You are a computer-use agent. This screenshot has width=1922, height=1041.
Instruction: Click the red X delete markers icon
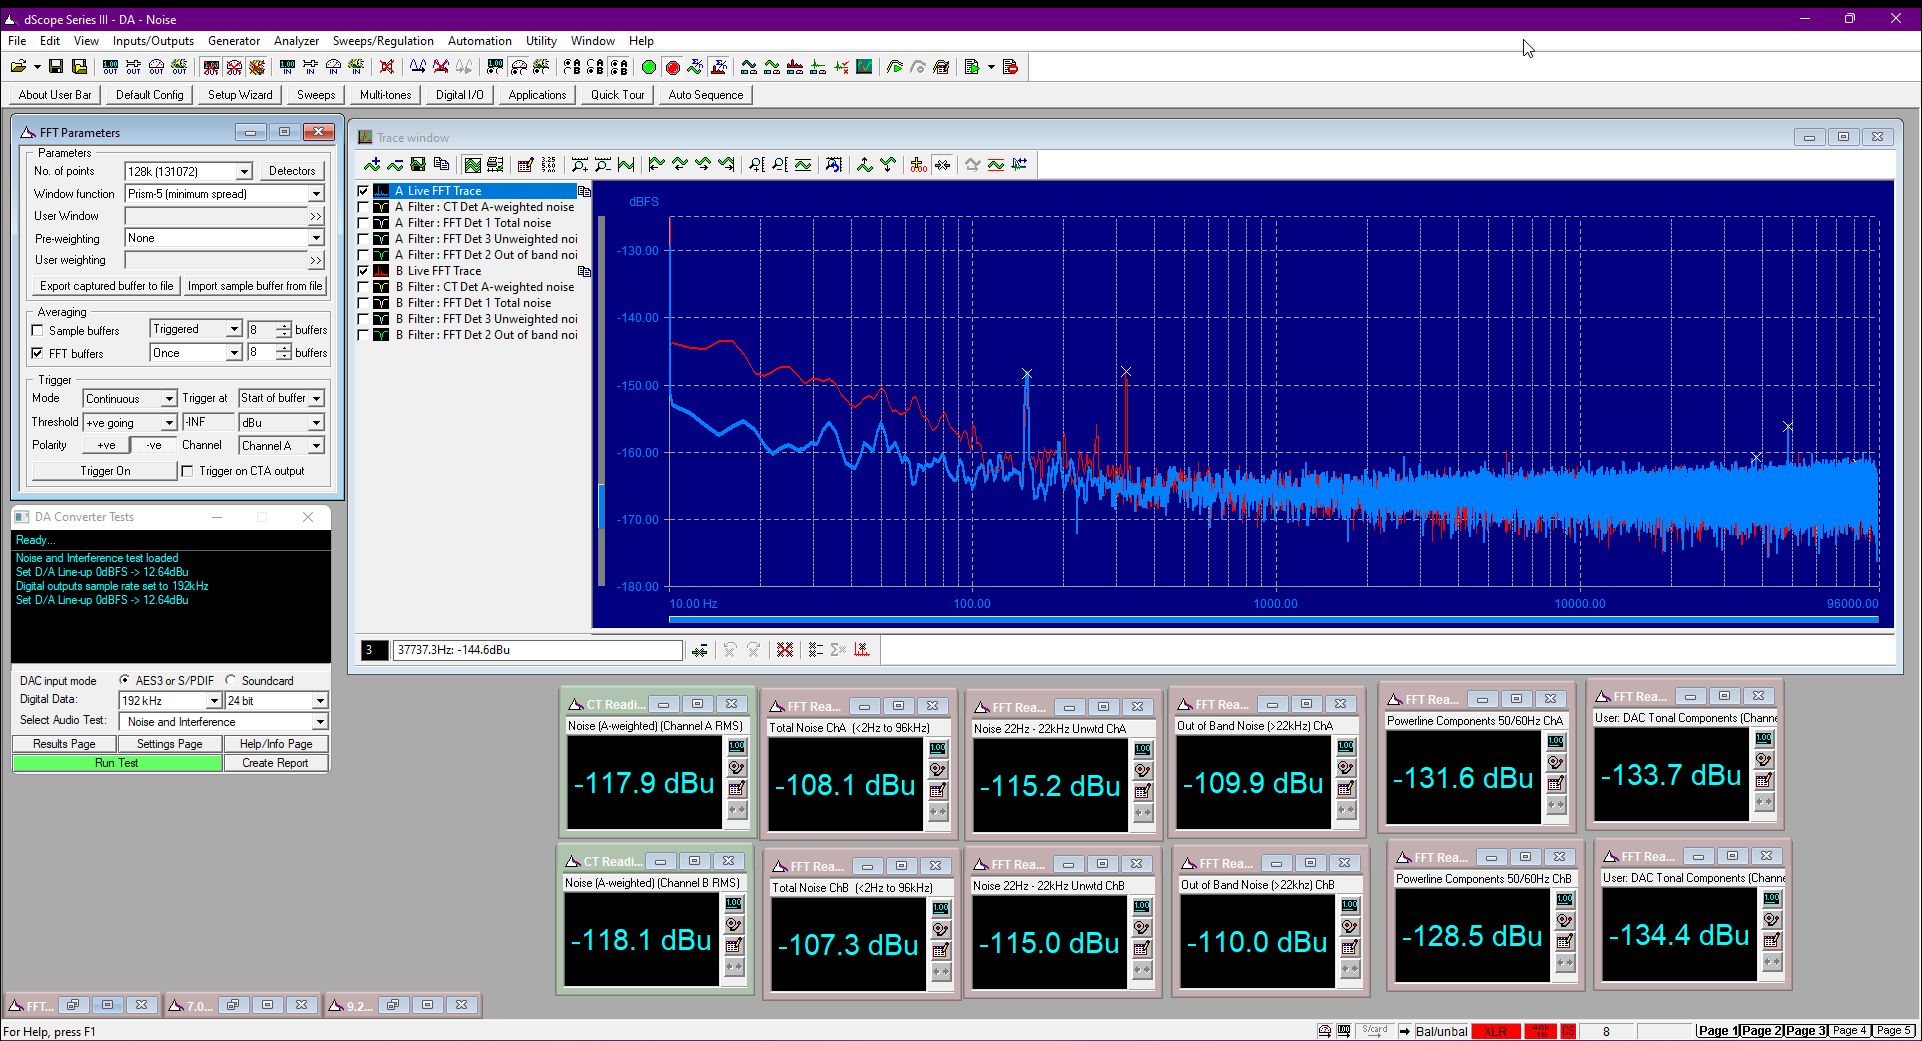point(785,650)
